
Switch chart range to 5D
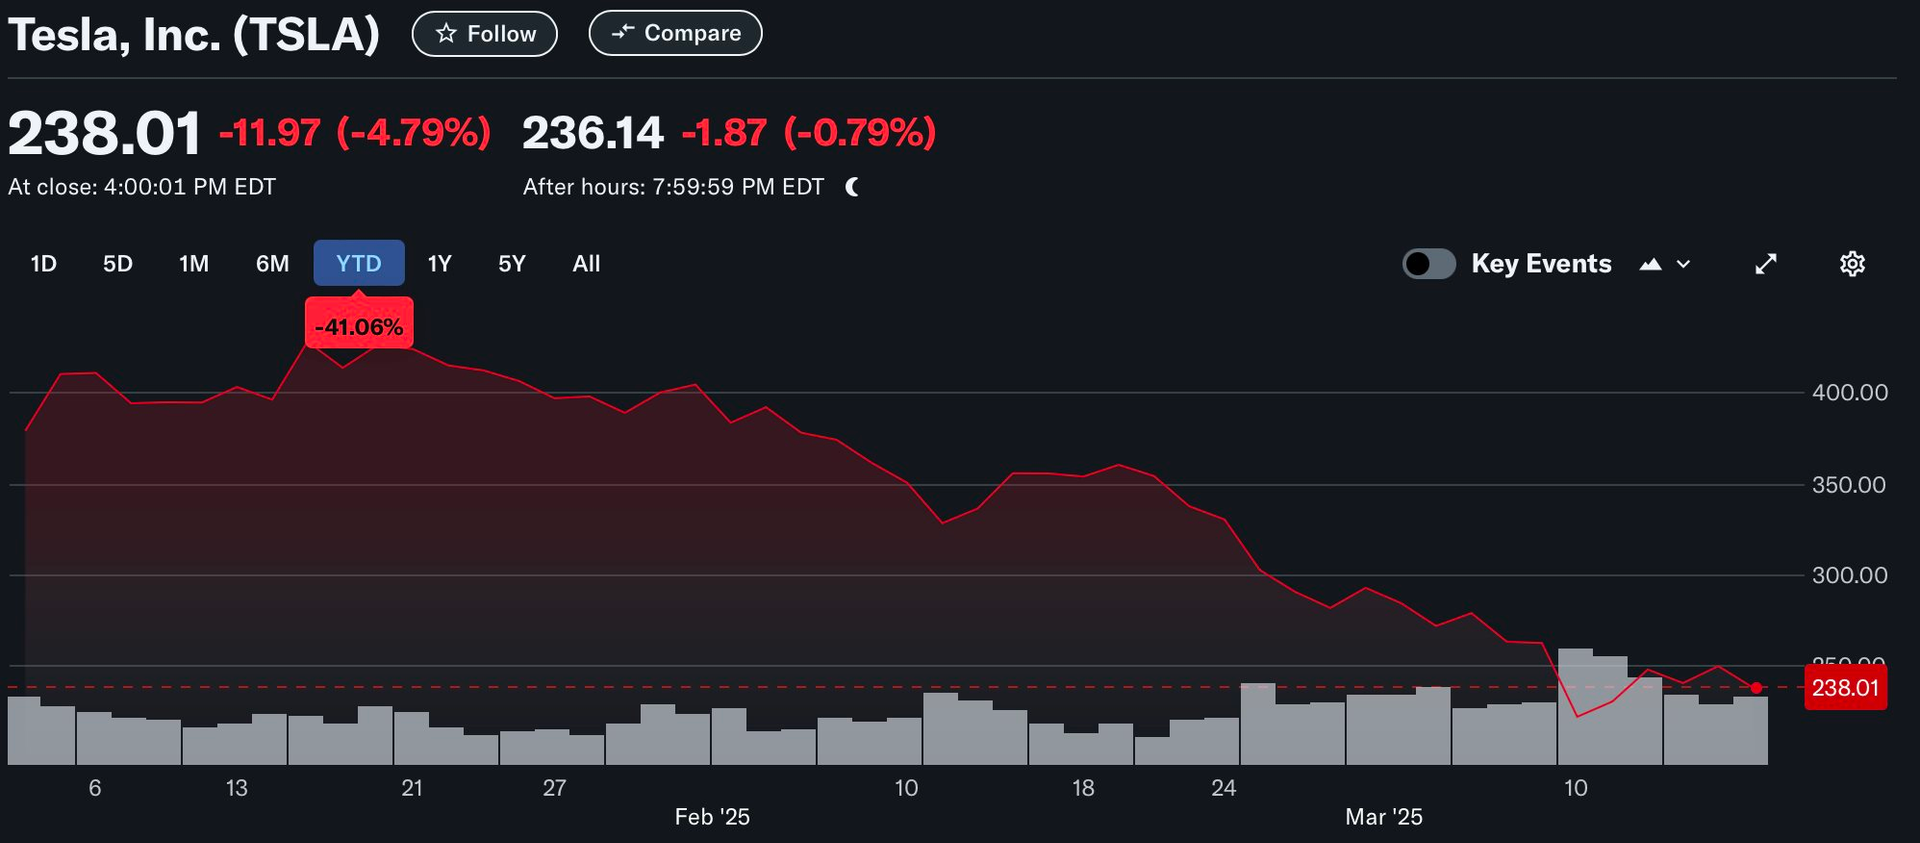tap(118, 264)
